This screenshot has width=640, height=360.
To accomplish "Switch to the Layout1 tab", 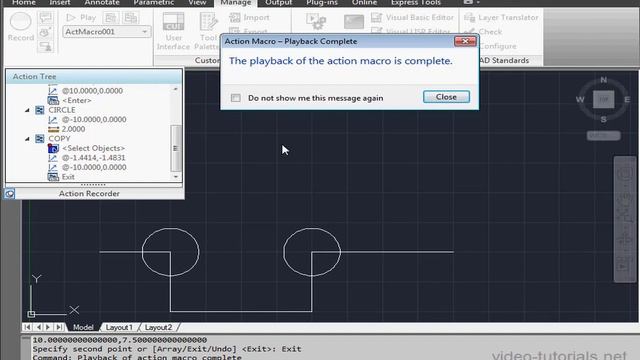I will [x=119, y=327].
